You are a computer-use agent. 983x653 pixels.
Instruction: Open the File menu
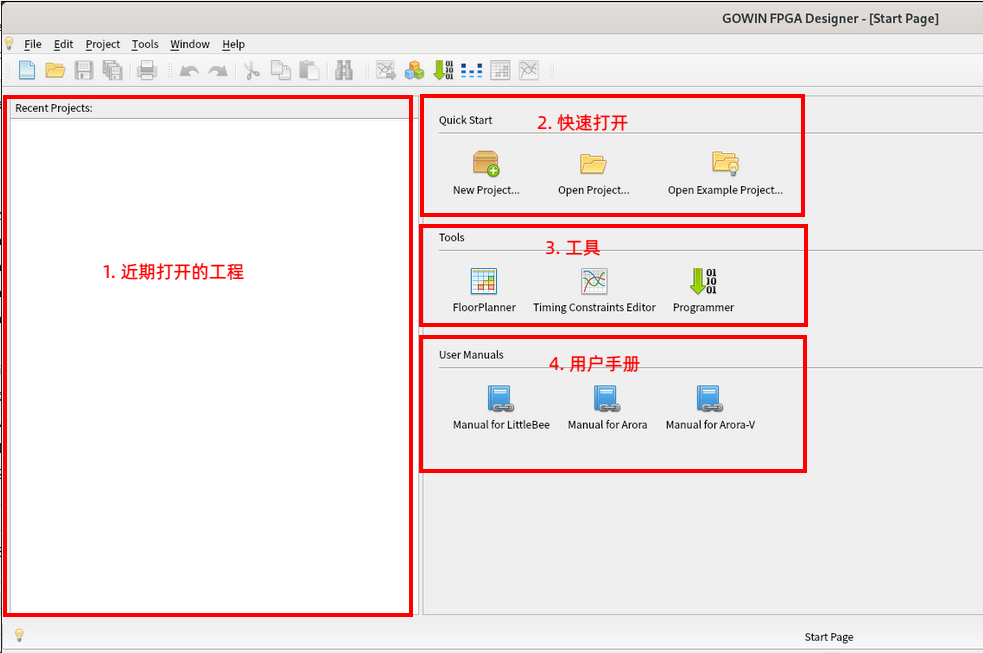tap(33, 44)
